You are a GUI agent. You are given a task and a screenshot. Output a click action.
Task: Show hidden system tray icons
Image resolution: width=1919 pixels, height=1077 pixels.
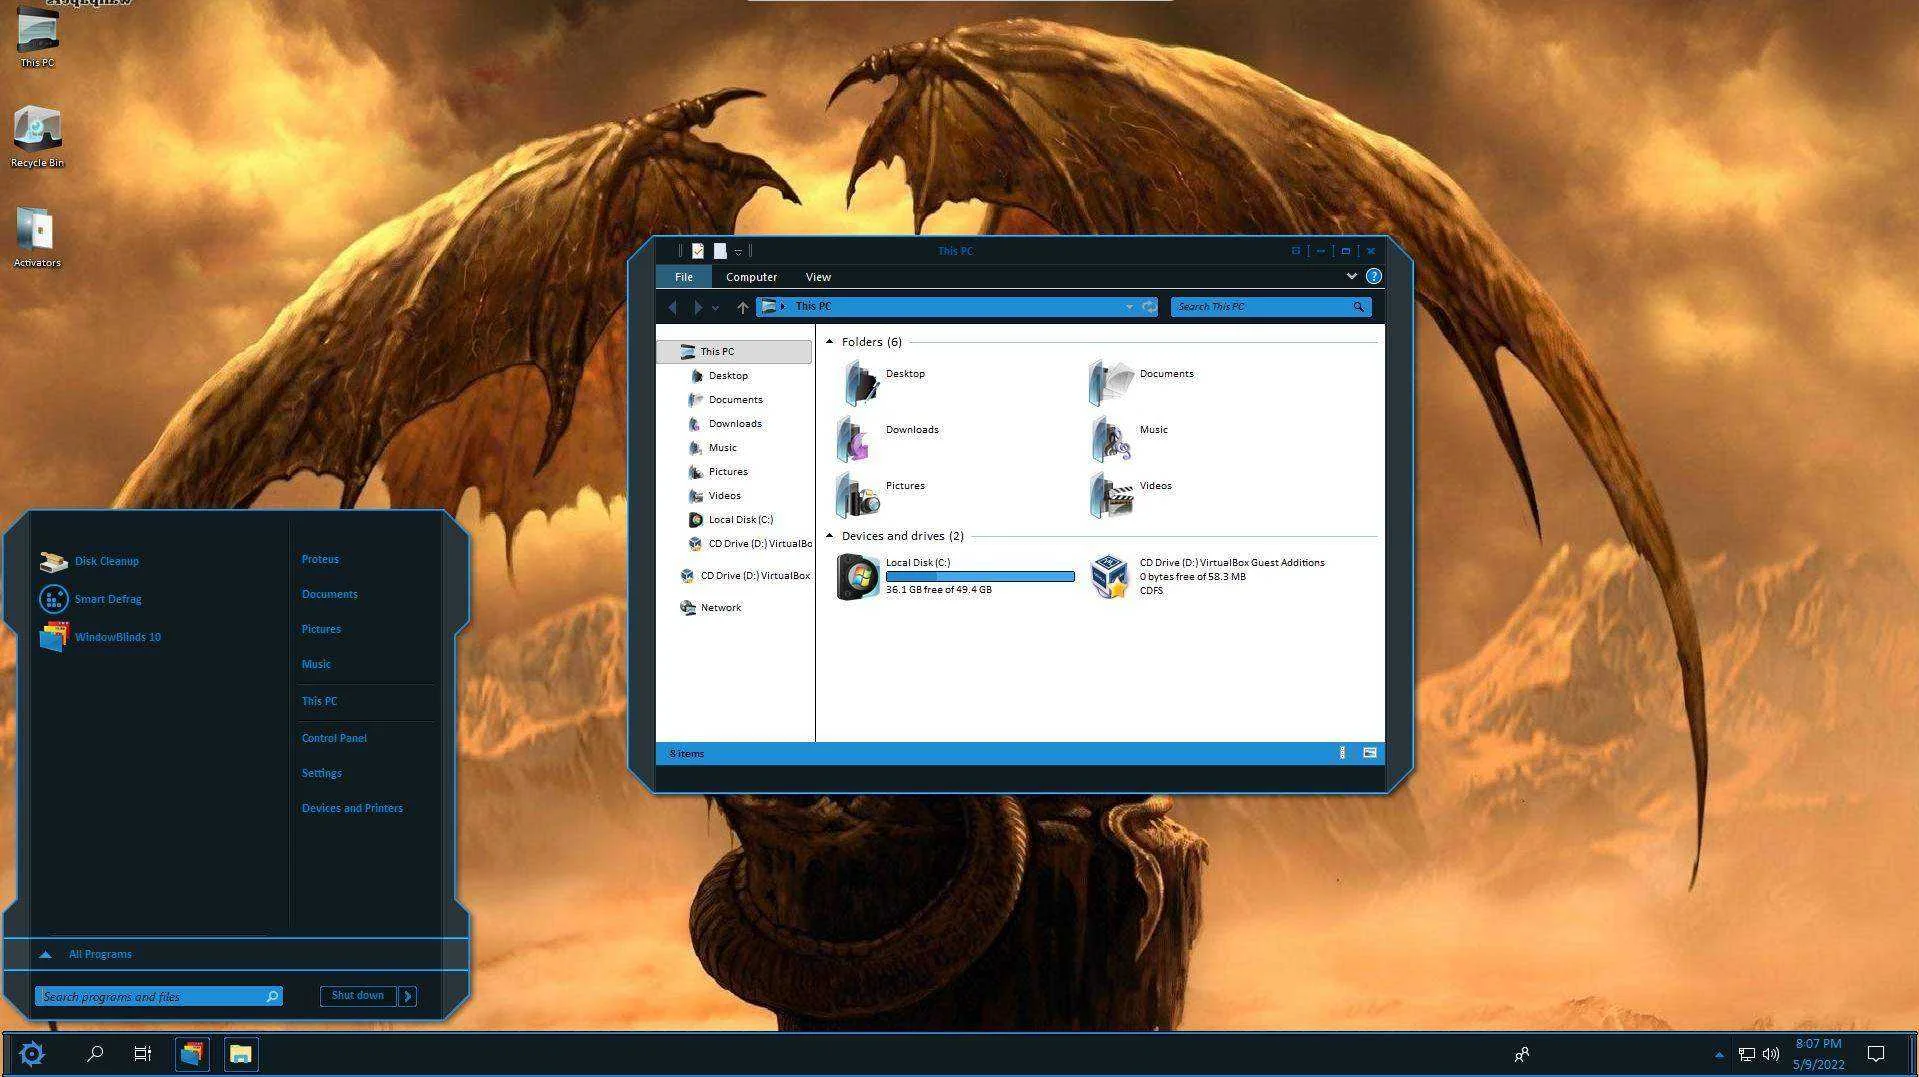click(x=1719, y=1054)
